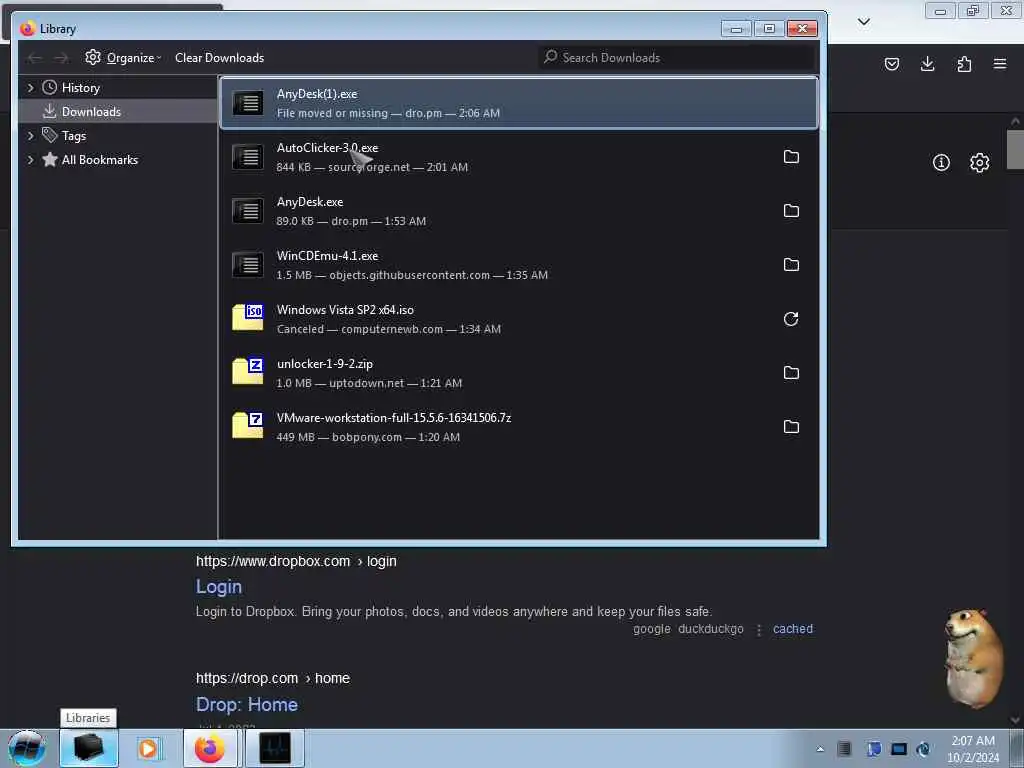Open the Drop: Home search result
This screenshot has height=768, width=1024.
point(247,705)
